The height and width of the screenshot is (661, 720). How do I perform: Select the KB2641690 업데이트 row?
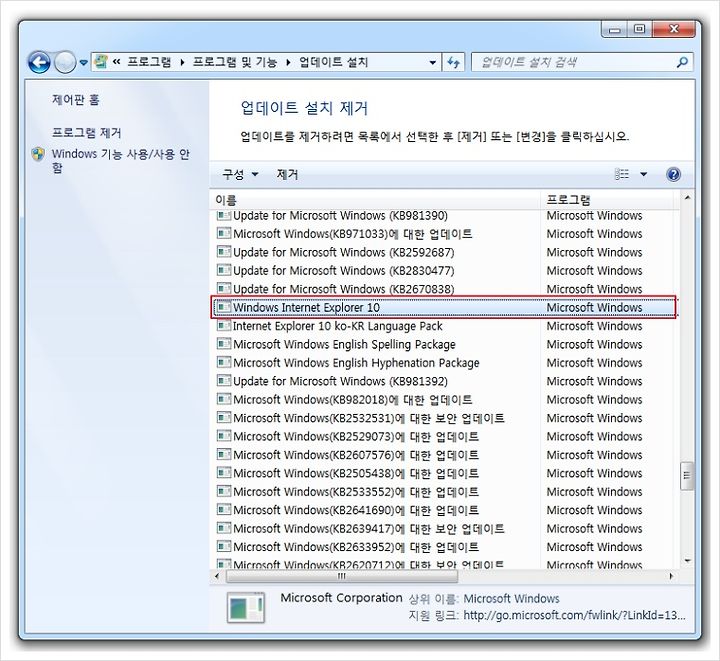tap(444, 510)
